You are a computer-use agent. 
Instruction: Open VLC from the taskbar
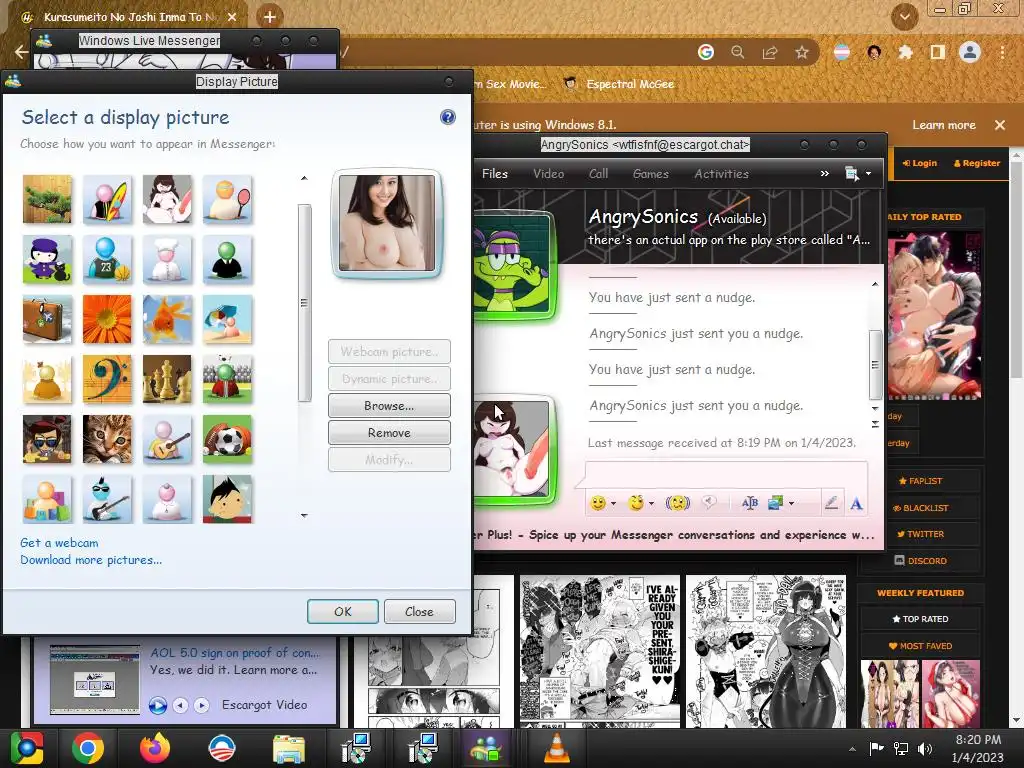click(x=557, y=748)
